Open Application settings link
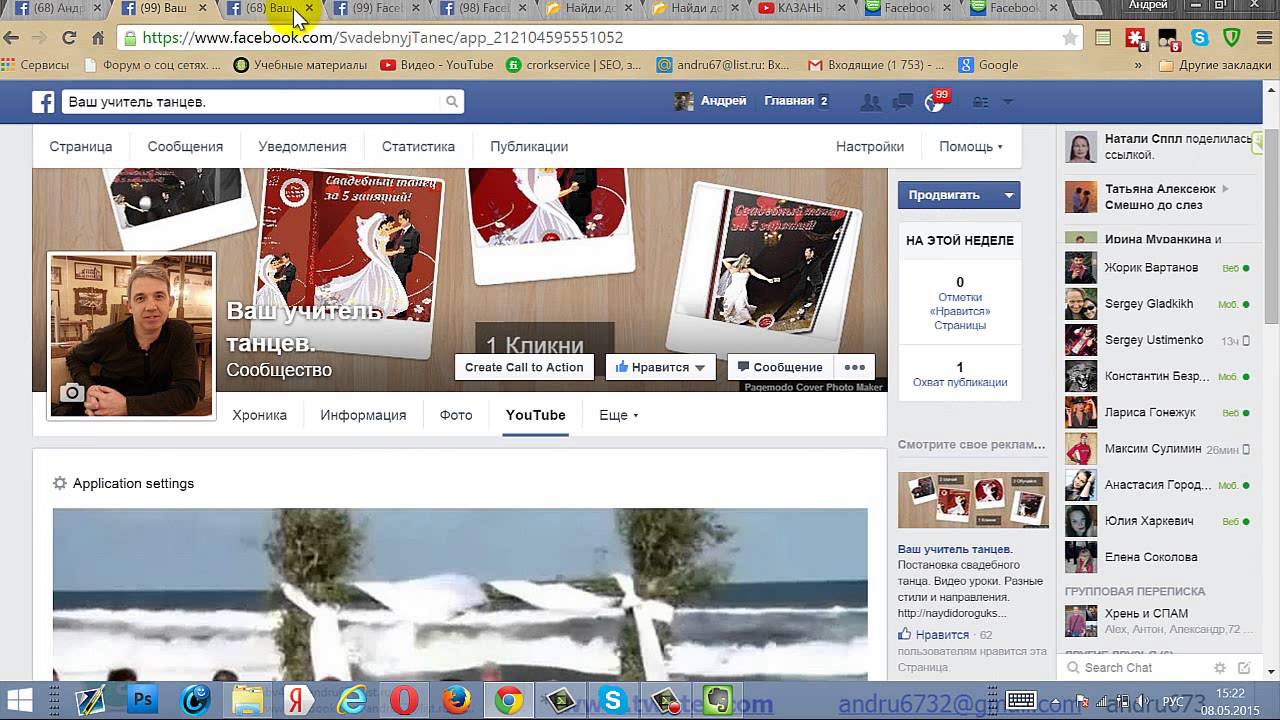Viewport: 1280px width, 720px height. pos(133,483)
